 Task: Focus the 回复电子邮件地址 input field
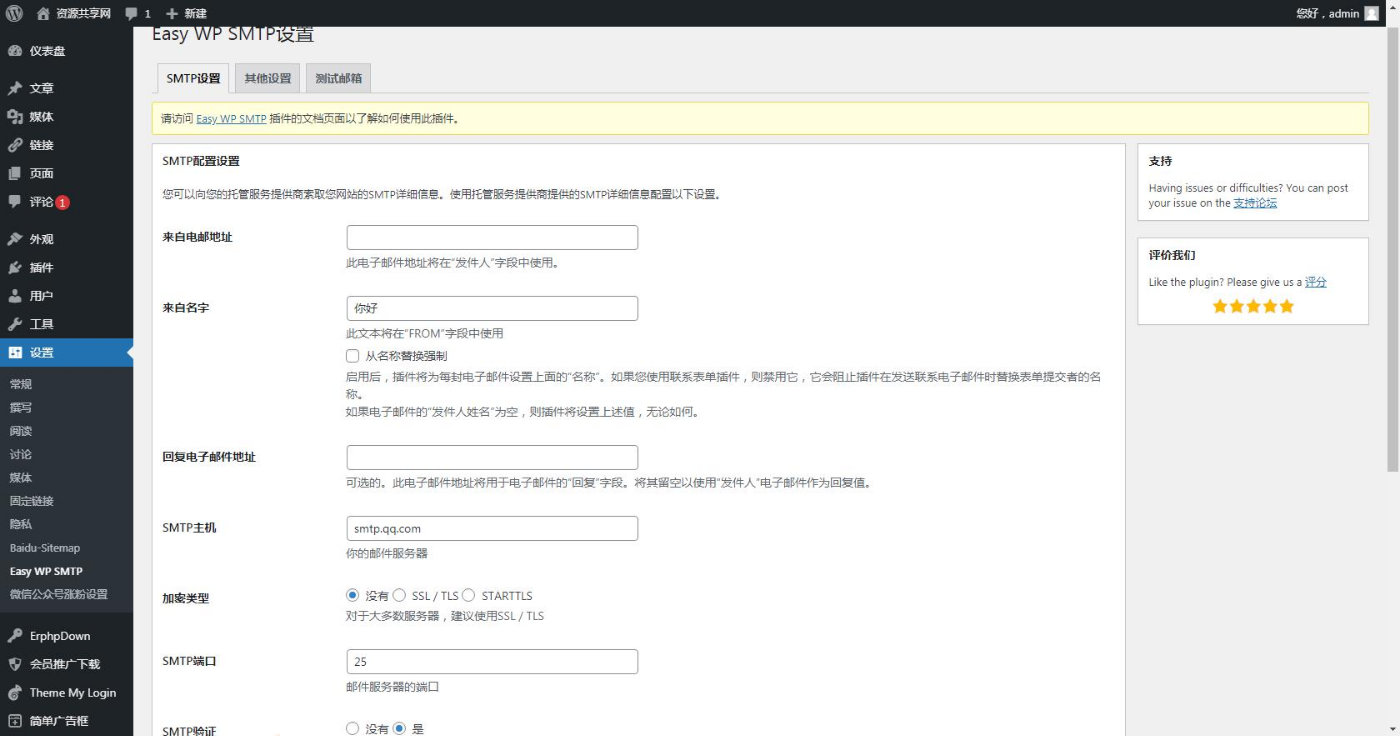[492, 457]
